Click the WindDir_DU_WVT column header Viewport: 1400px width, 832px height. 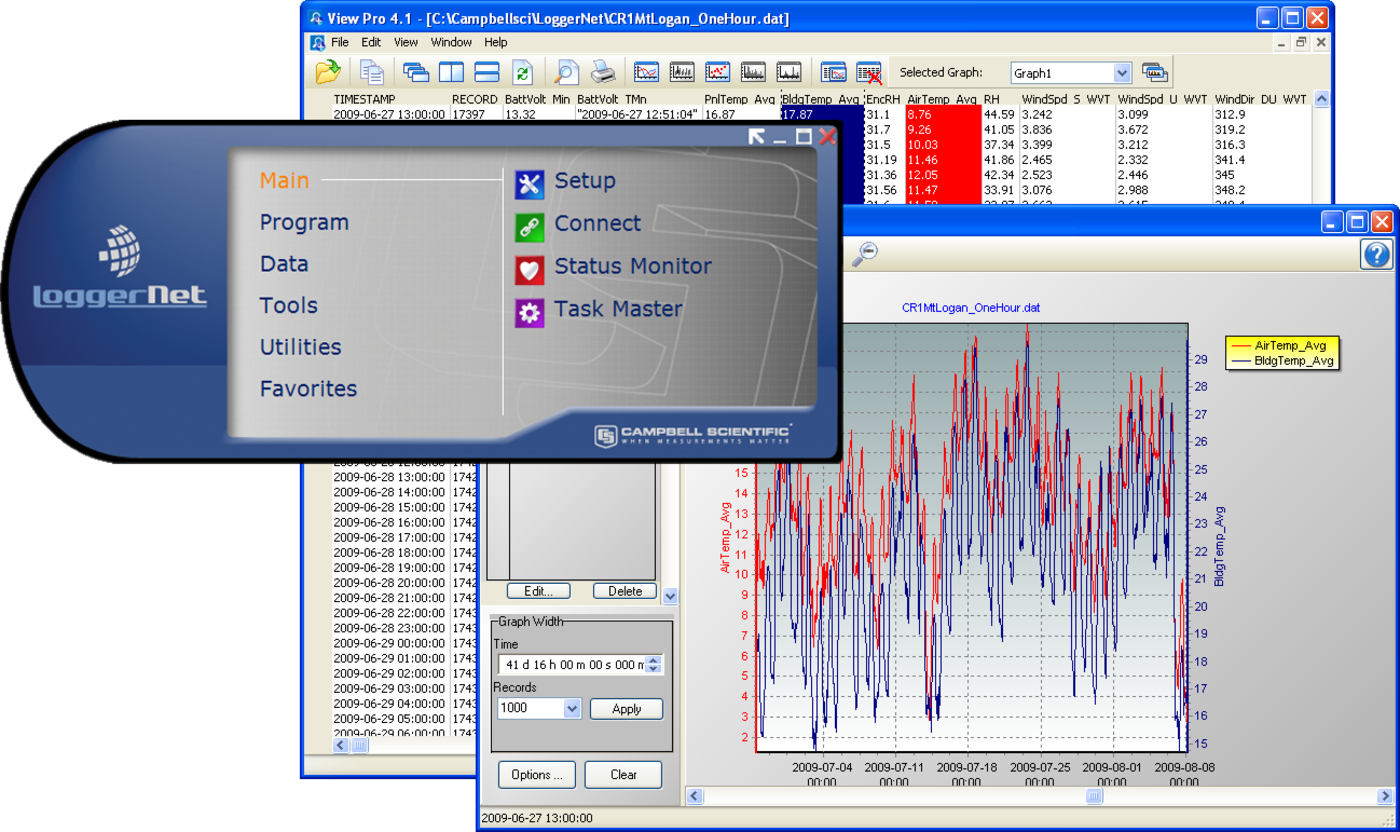pyautogui.click(x=1260, y=100)
